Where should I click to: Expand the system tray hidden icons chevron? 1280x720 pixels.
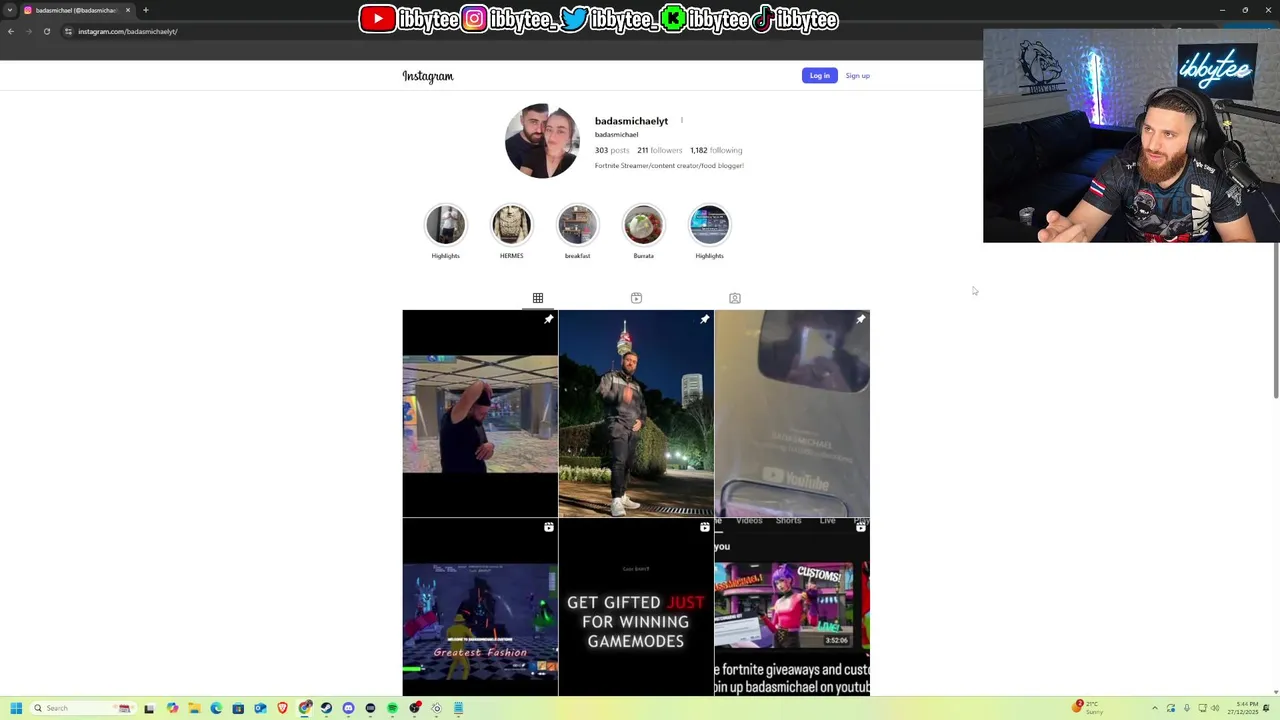tap(1155, 708)
